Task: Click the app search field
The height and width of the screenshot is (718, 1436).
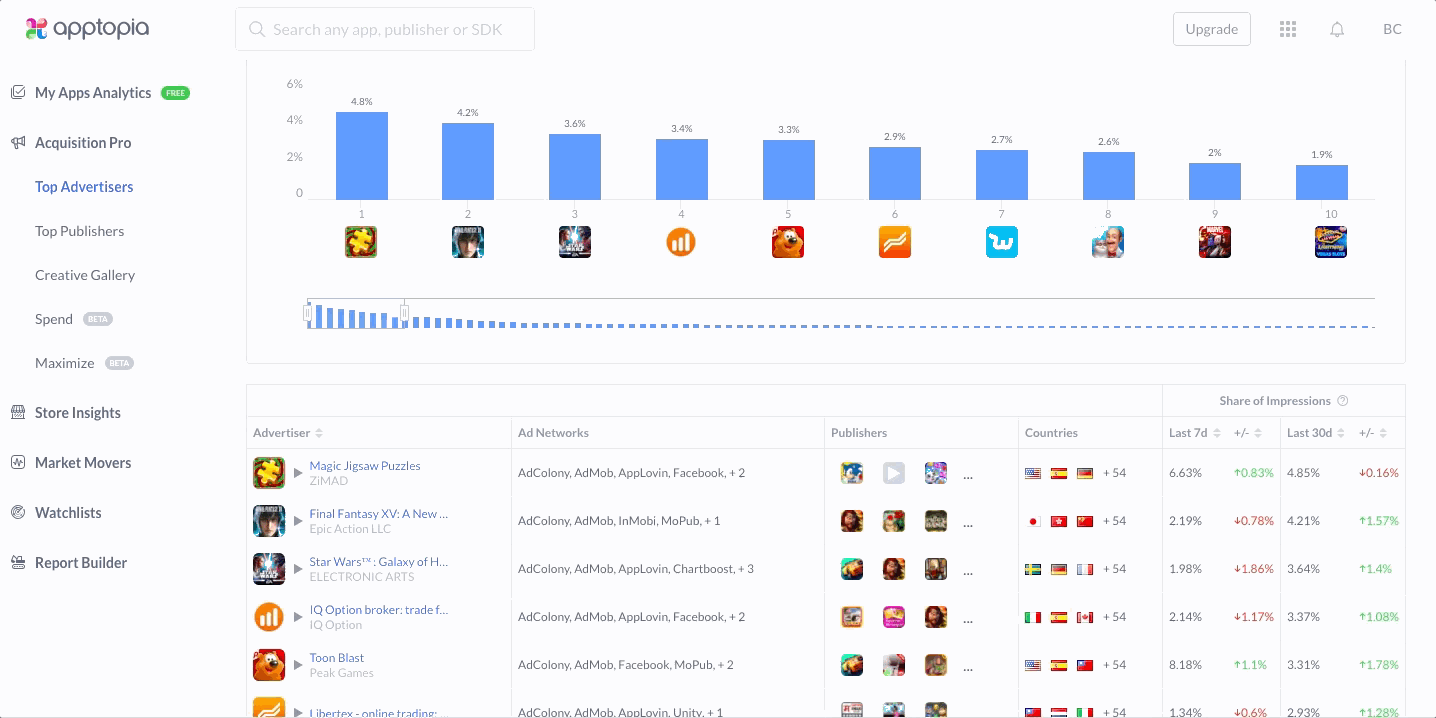Action: point(385,29)
